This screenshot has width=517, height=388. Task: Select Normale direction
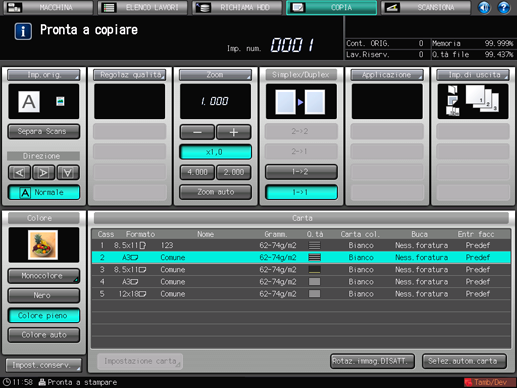tap(44, 192)
